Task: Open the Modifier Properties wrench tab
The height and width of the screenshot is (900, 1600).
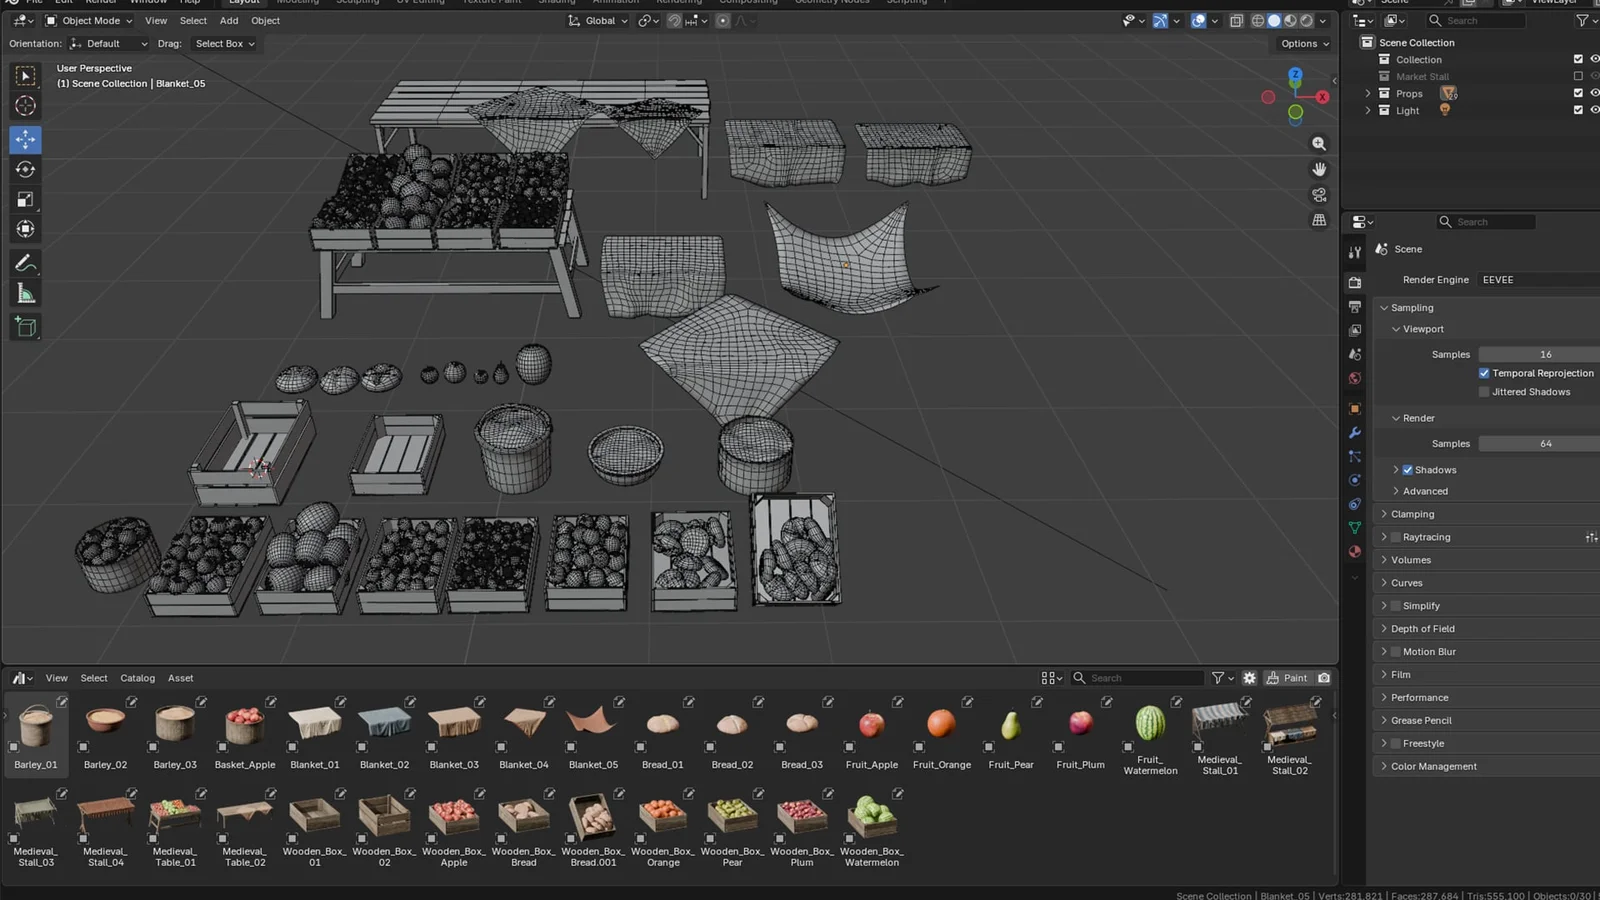Action: click(1354, 433)
